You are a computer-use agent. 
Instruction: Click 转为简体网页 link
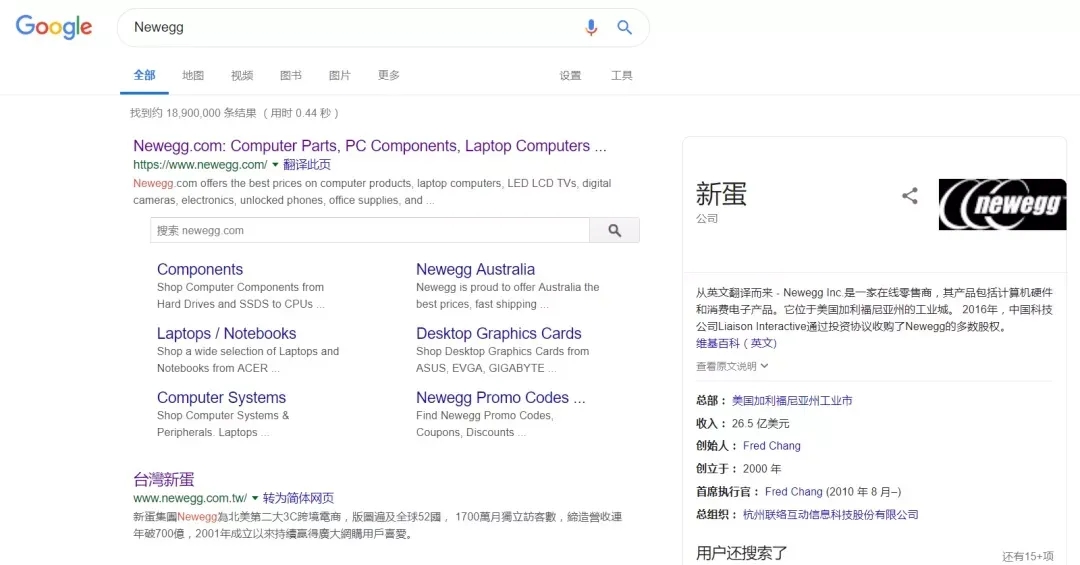point(298,498)
